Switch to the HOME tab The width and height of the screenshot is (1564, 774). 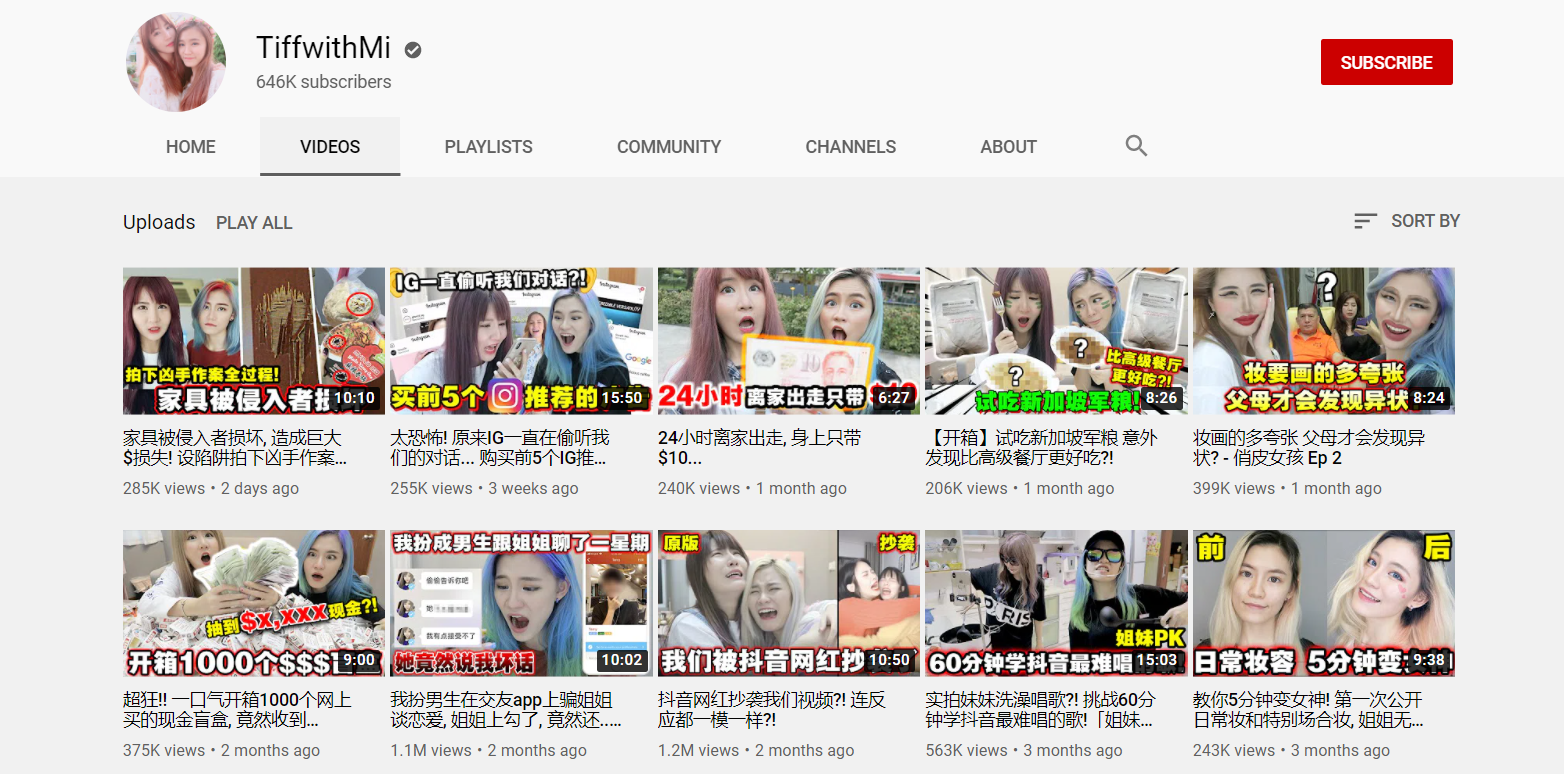point(190,146)
